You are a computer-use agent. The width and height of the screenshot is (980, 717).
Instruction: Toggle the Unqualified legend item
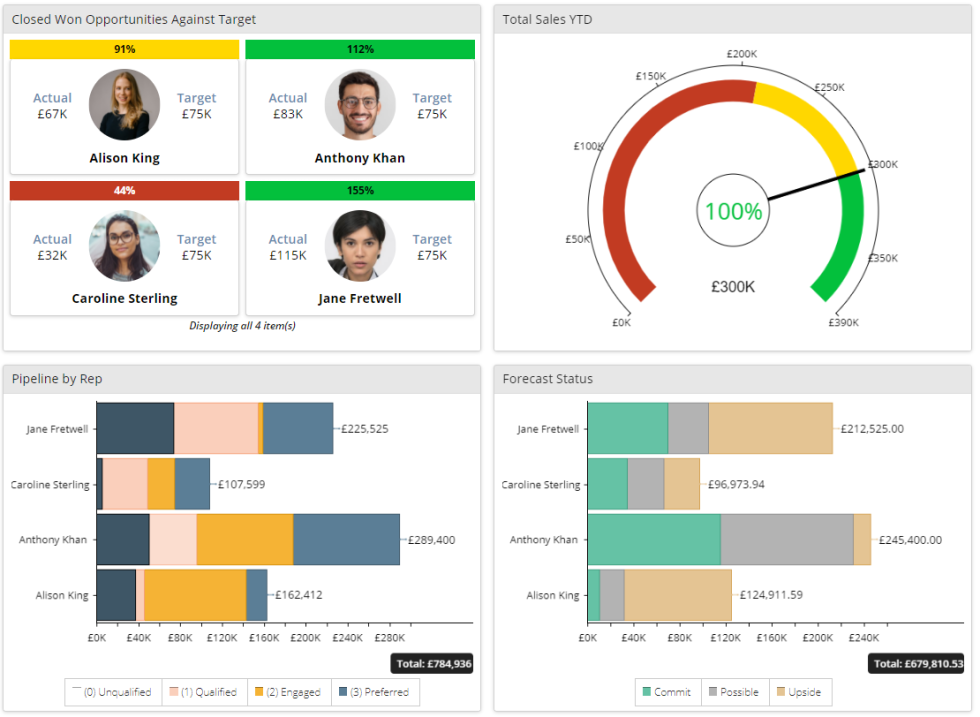(x=112, y=692)
